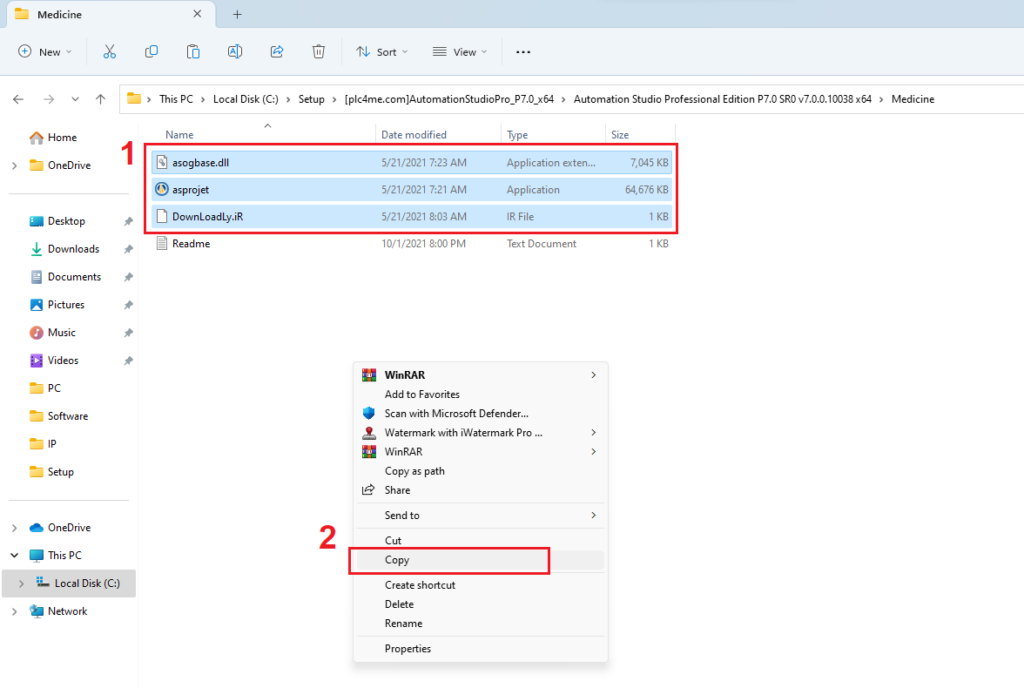The width and height of the screenshot is (1024, 688).
Task: Select the Readme text document
Action: click(x=190, y=244)
